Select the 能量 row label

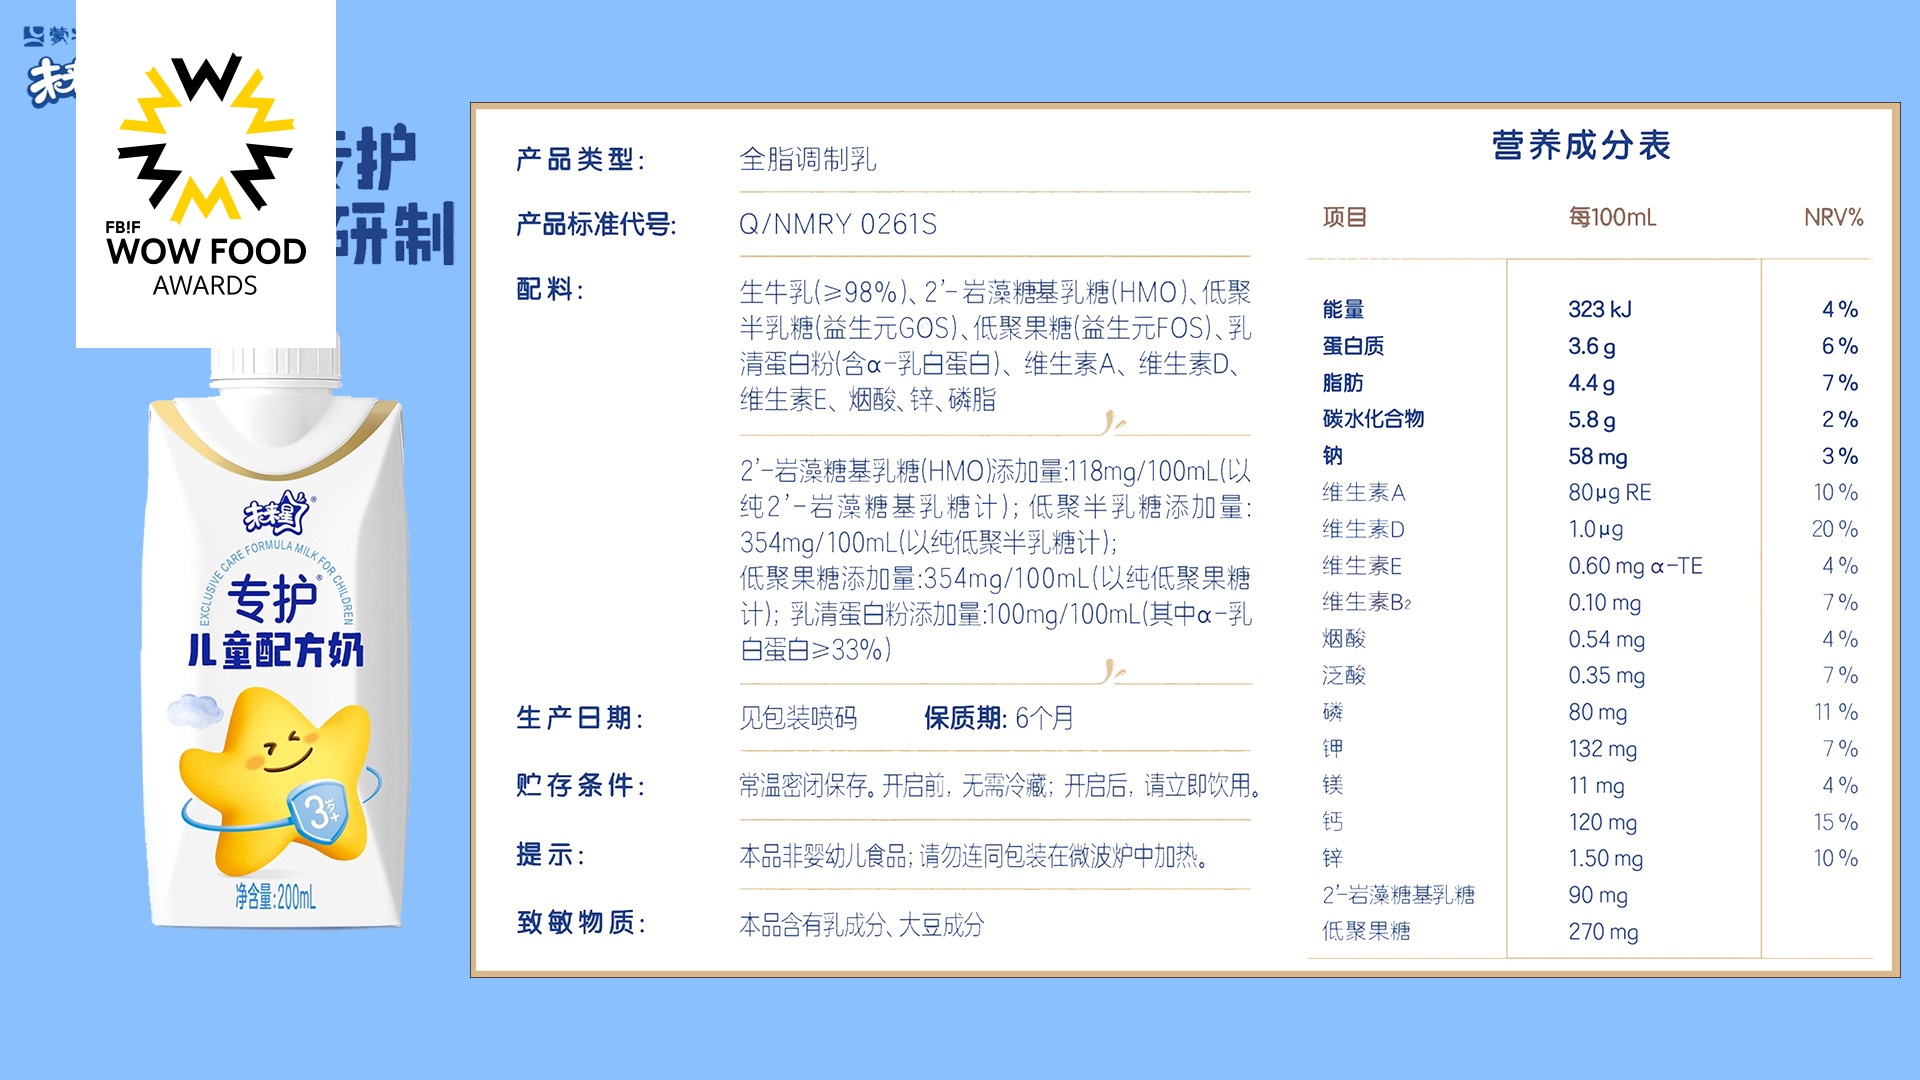[1343, 309]
